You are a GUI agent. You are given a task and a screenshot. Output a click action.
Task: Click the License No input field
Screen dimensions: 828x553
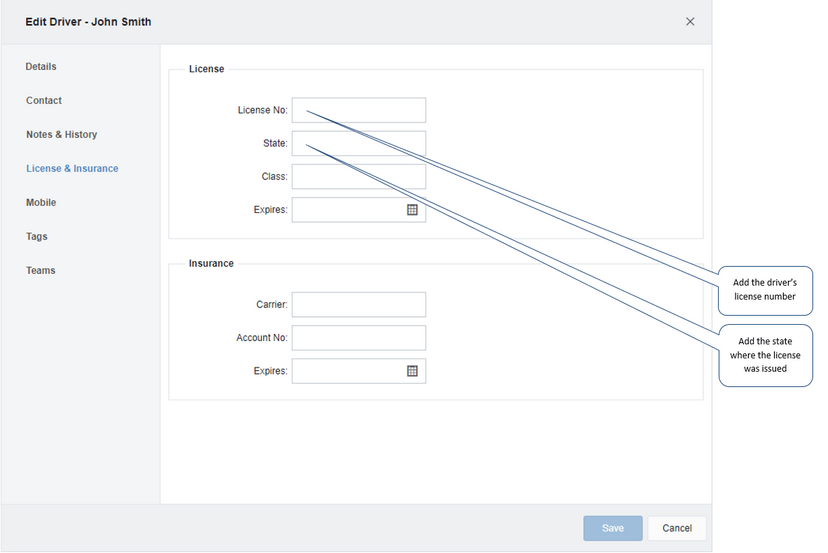[359, 110]
